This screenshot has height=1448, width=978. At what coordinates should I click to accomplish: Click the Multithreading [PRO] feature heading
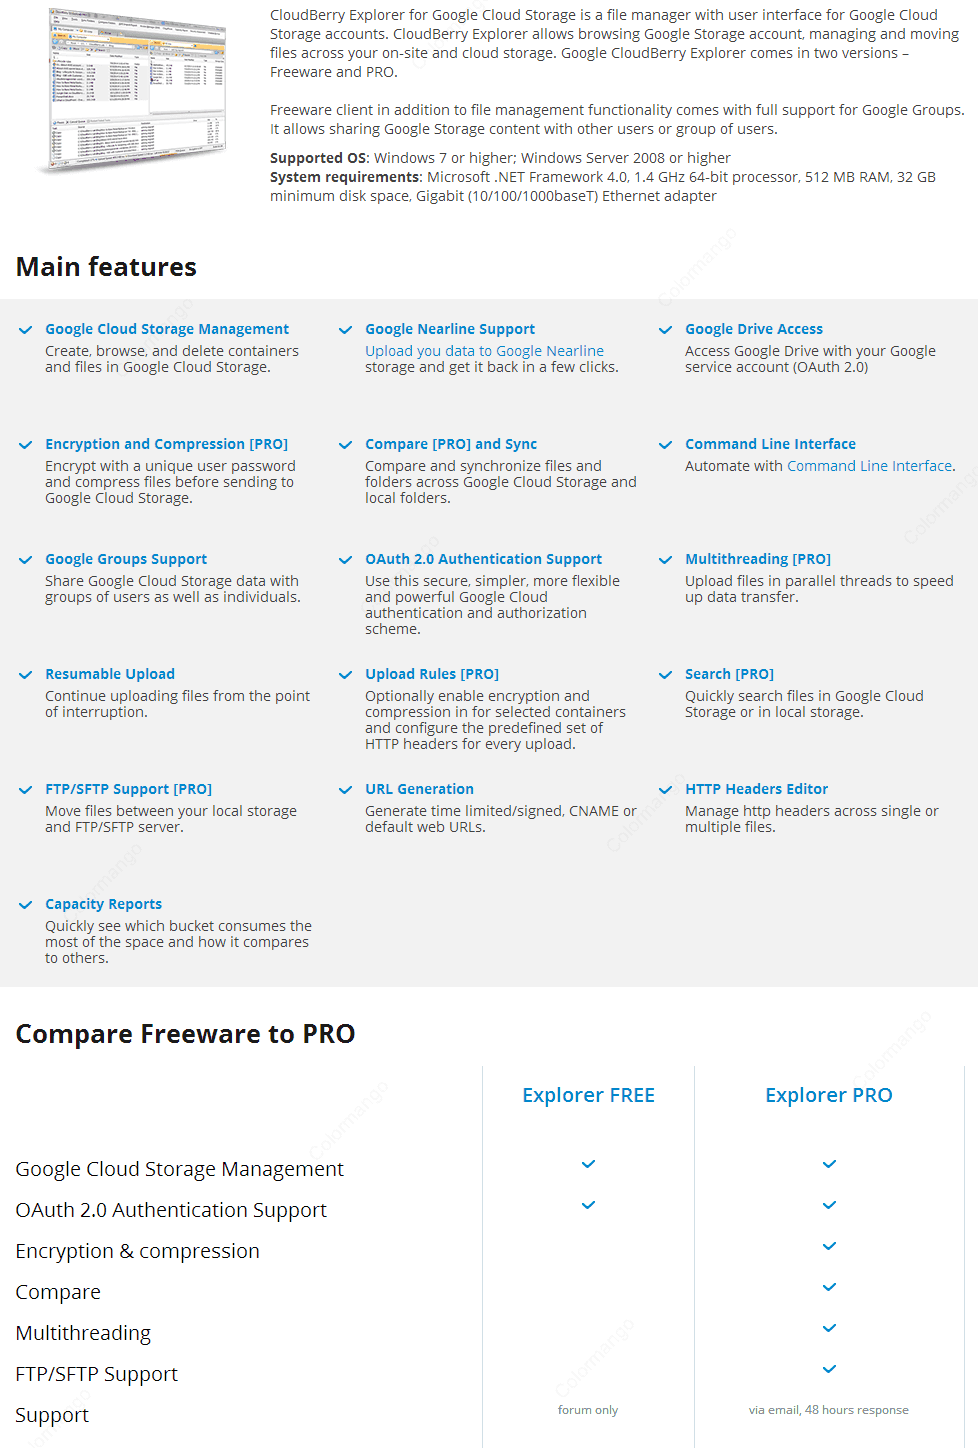tap(758, 559)
